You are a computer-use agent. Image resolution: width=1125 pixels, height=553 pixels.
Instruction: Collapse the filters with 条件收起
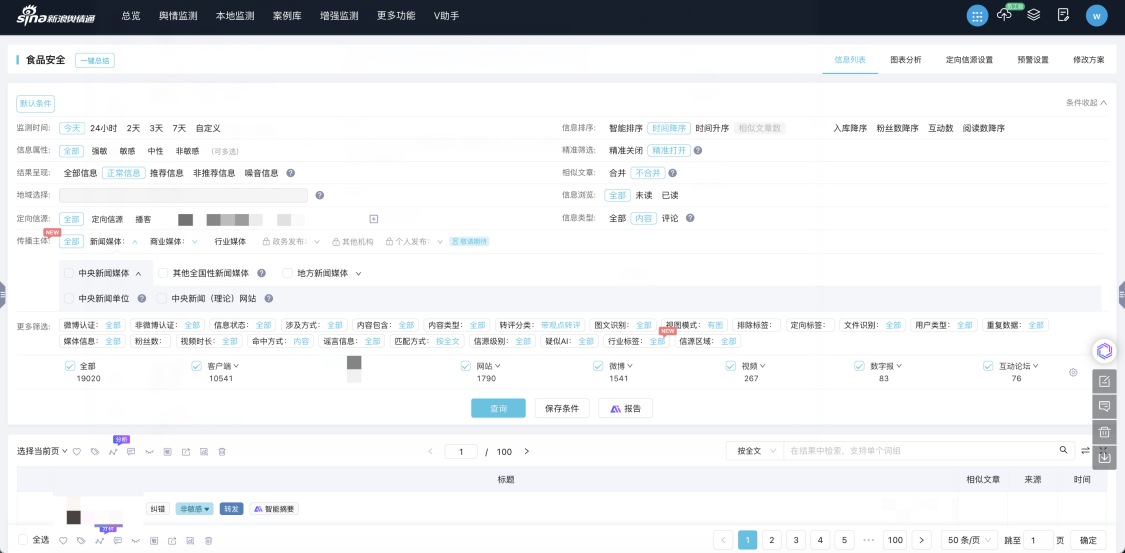[x=1086, y=103]
